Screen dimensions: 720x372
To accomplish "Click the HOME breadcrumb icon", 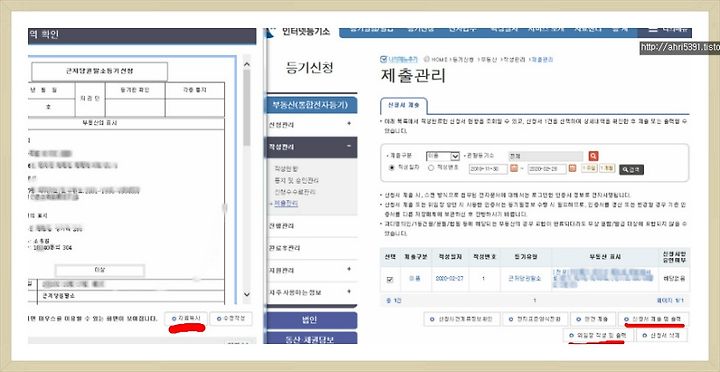I will click(x=427, y=59).
